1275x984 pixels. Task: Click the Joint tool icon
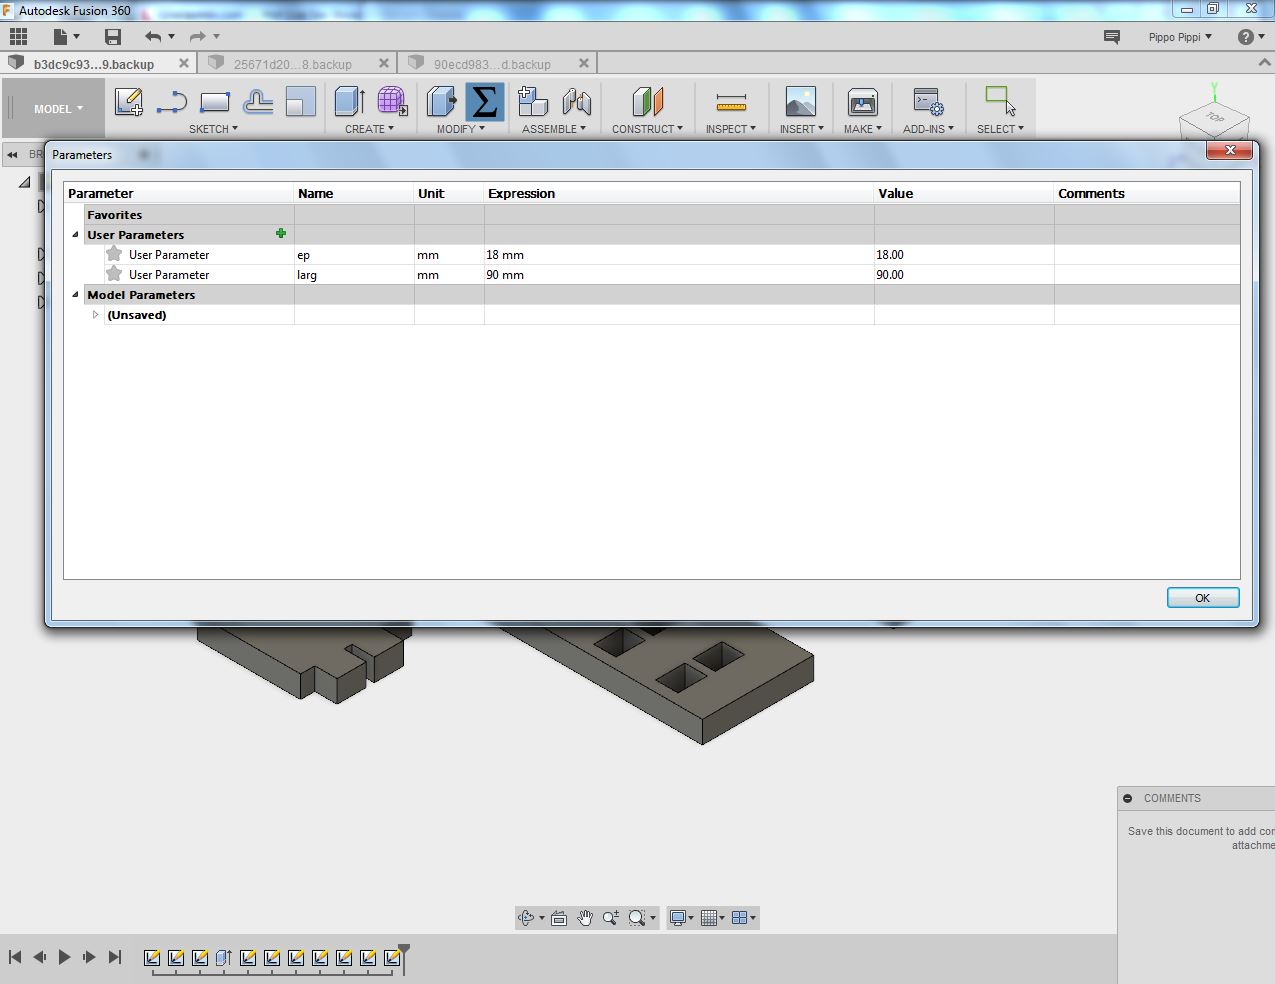tap(576, 101)
